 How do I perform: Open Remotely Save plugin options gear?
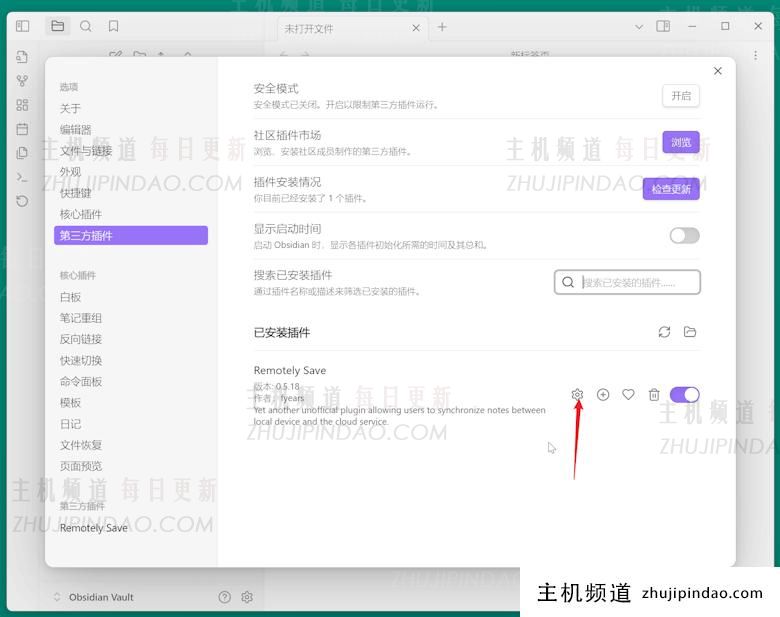(577, 395)
